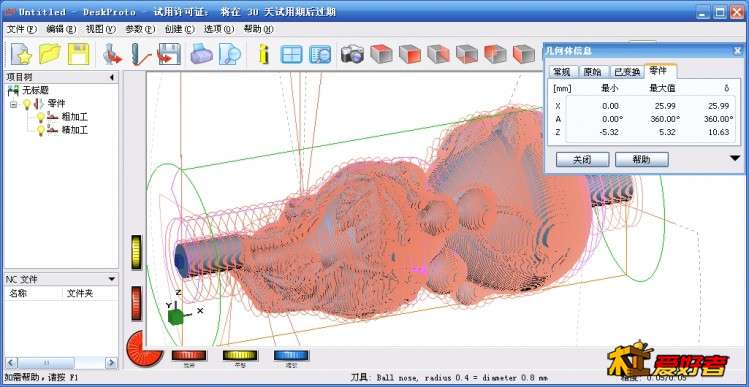Show geometry information yellow 'i' icon
This screenshot has height=387, width=749.
point(263,54)
